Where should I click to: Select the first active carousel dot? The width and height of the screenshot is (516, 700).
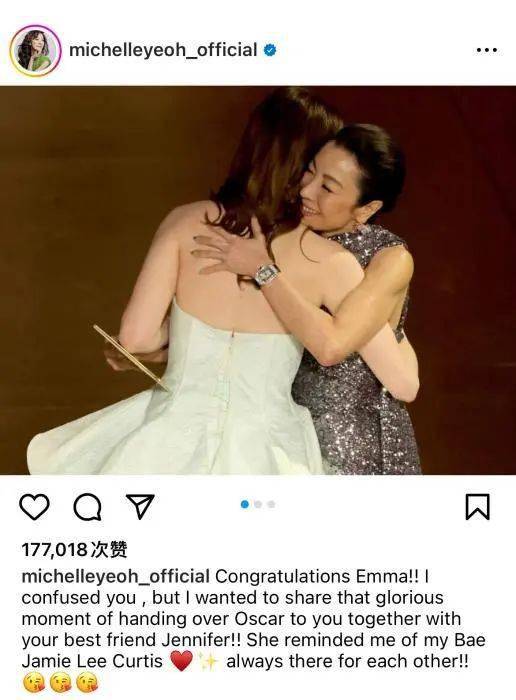coord(245,504)
